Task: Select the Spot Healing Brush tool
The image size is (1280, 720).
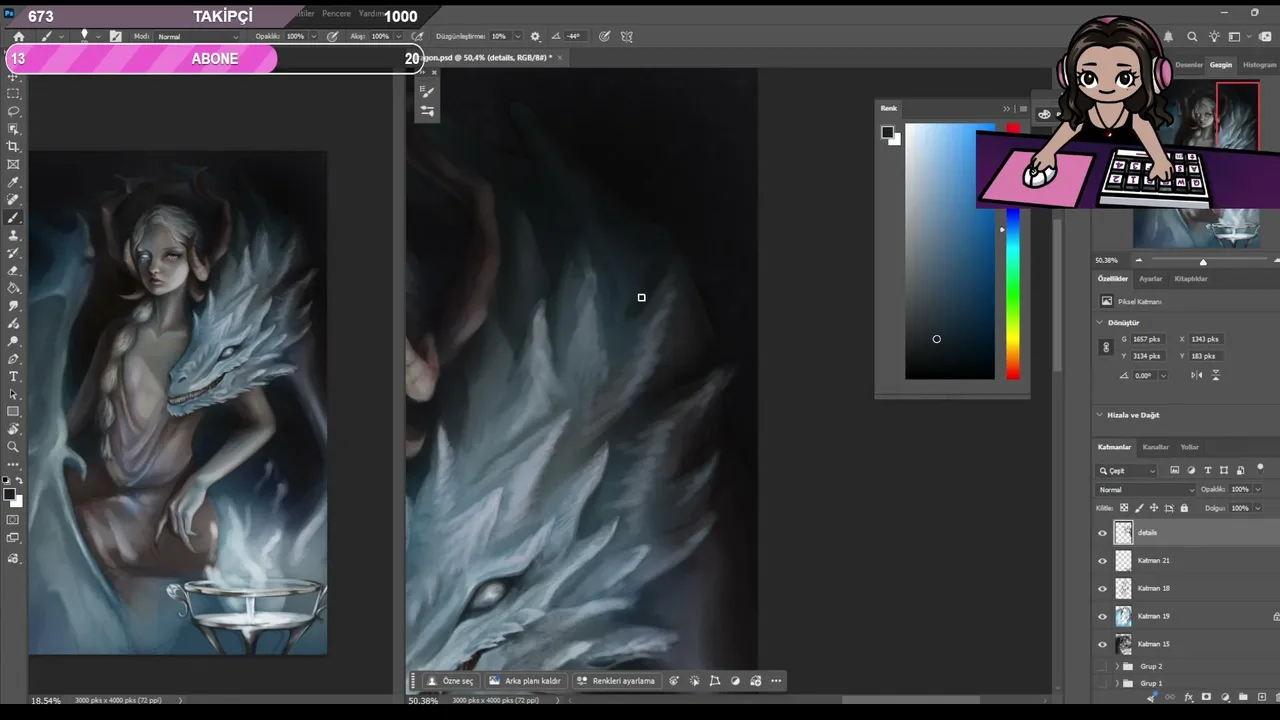Action: point(13,200)
